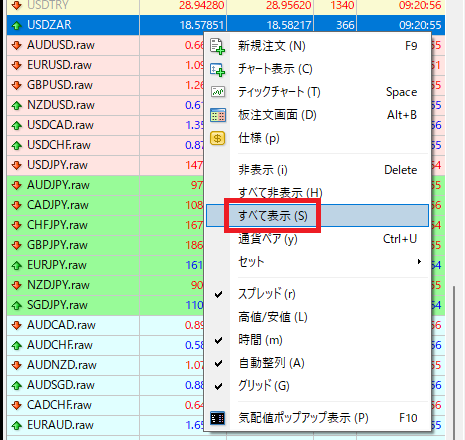465x440 pixels.
Task: Expand the セット submenu arrow
Action: (419, 262)
